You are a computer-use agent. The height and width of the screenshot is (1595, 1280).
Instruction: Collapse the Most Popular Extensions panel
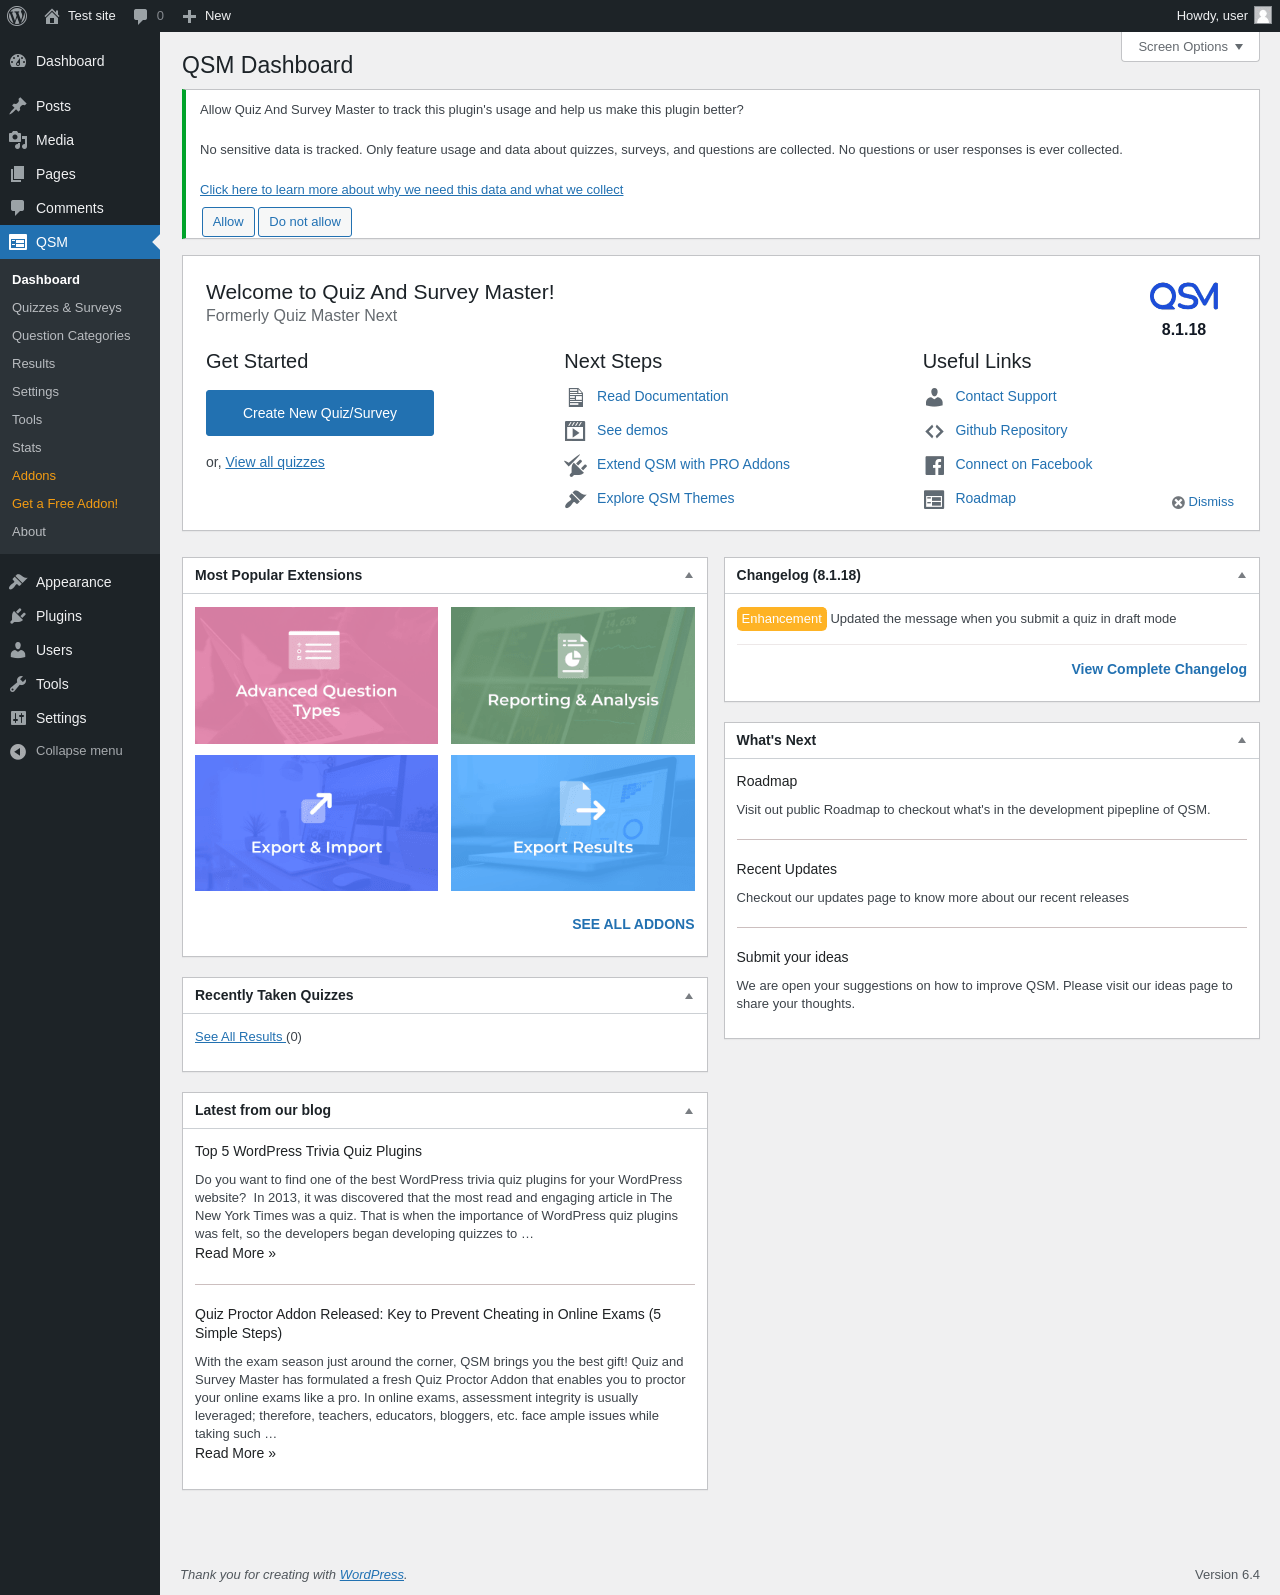(689, 575)
